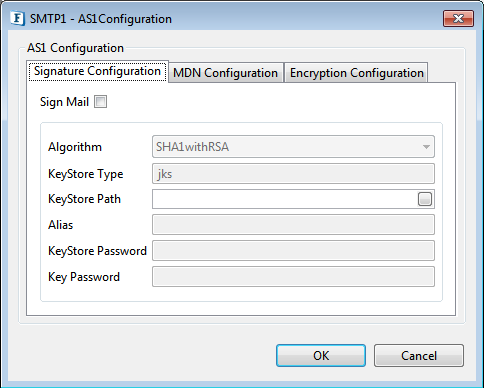
Task: Open the Encryption Configuration tab
Action: pyautogui.click(x=356, y=73)
